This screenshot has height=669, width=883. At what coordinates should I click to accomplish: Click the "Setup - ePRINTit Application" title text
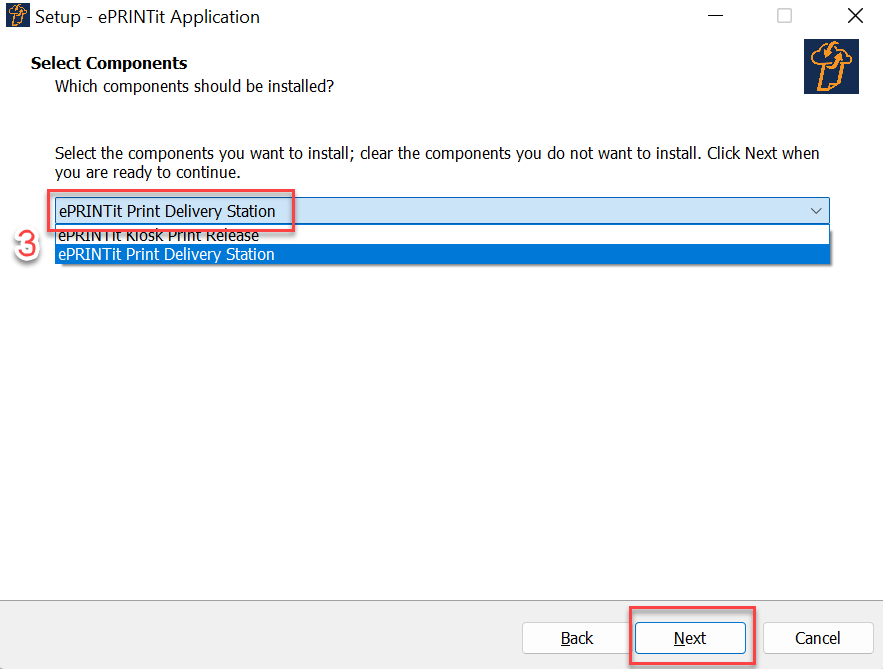click(x=147, y=17)
